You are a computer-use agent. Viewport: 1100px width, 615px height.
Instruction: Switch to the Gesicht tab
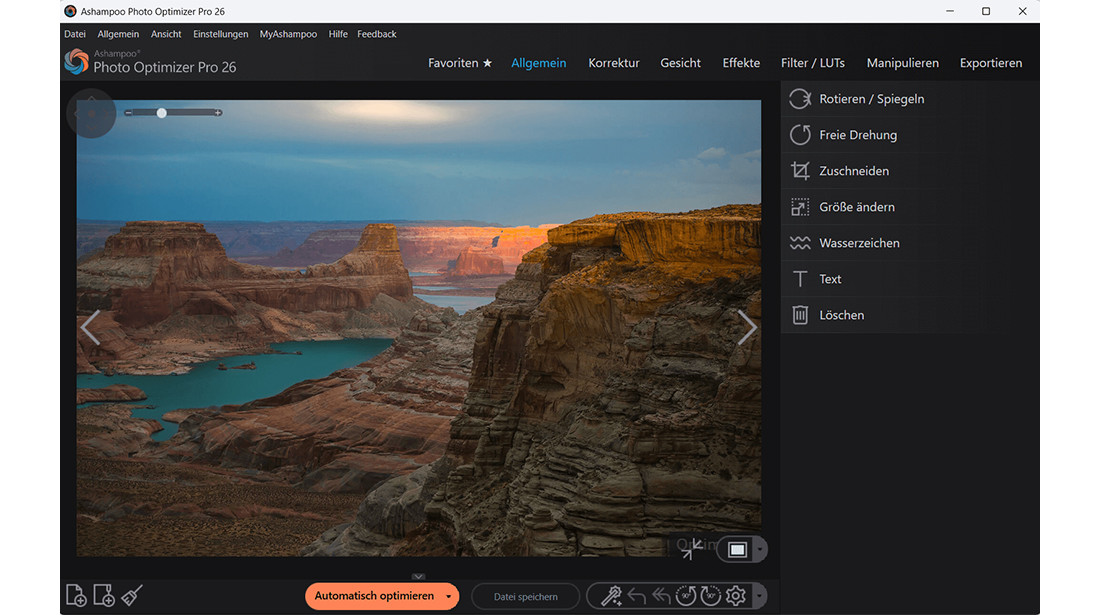coord(680,63)
